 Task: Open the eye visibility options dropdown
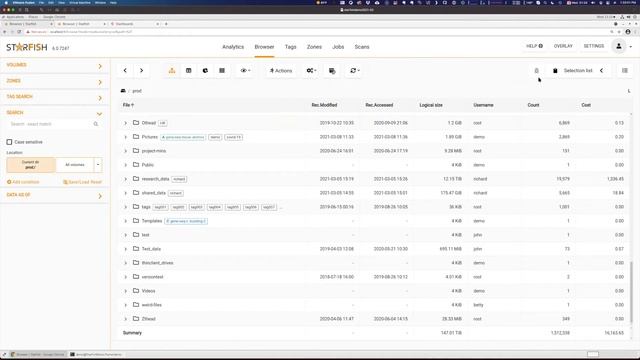245,71
